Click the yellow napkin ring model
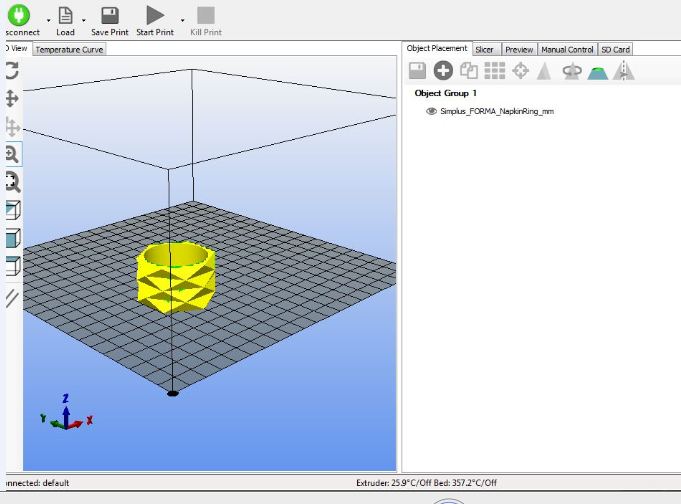The image size is (681, 504). (x=176, y=277)
